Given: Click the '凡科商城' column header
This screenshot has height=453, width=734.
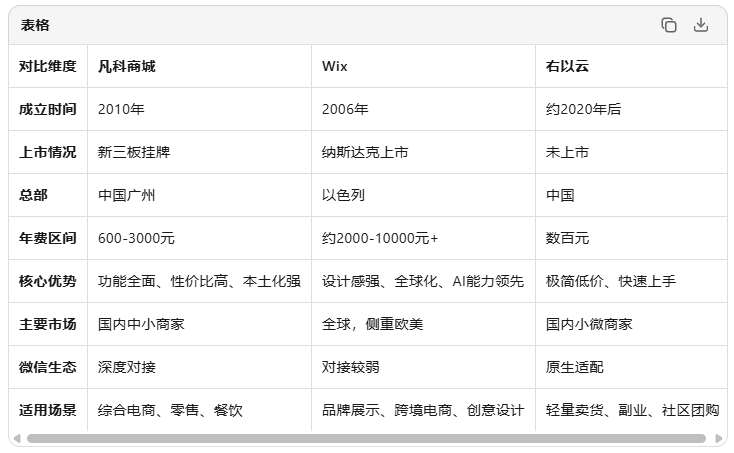Looking at the screenshot, I should tap(199, 66).
